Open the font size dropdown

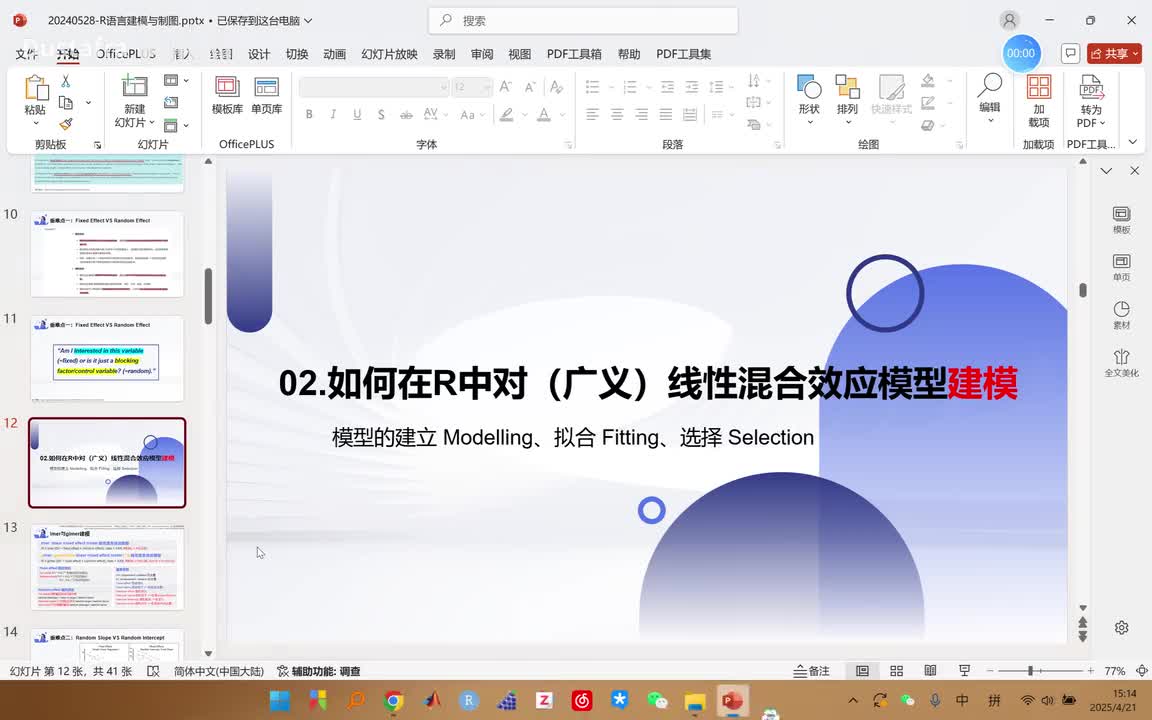pos(486,87)
